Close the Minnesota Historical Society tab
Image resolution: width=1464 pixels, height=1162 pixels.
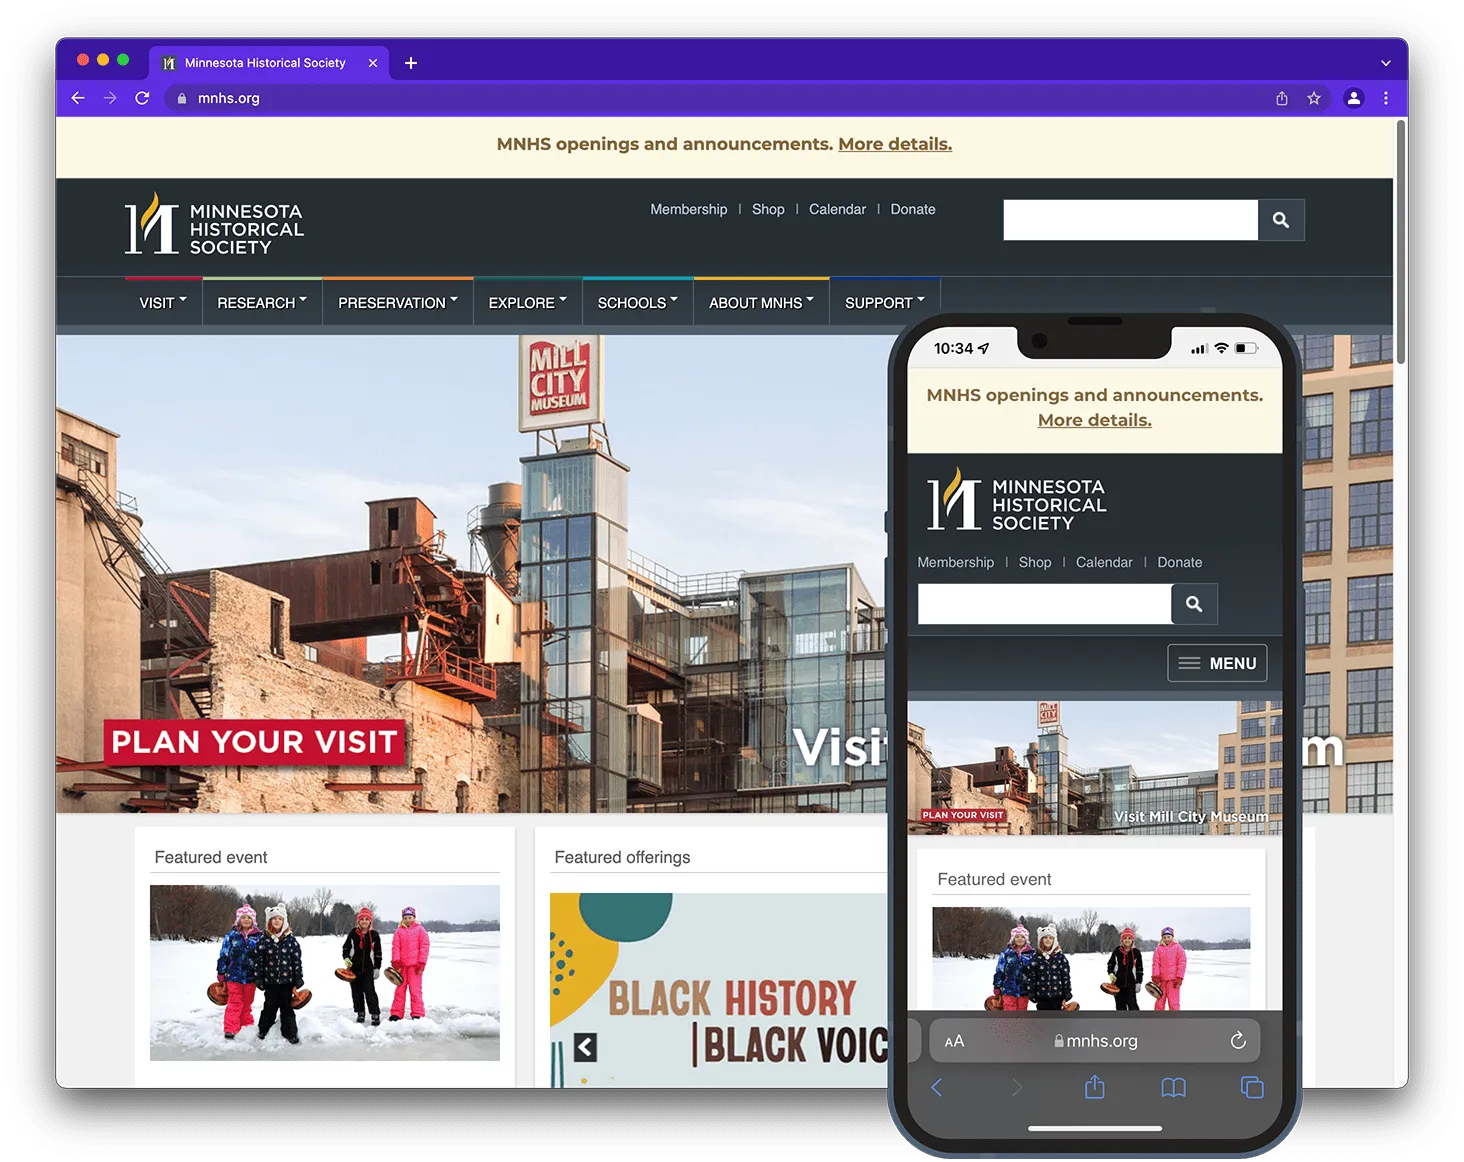[x=373, y=63]
